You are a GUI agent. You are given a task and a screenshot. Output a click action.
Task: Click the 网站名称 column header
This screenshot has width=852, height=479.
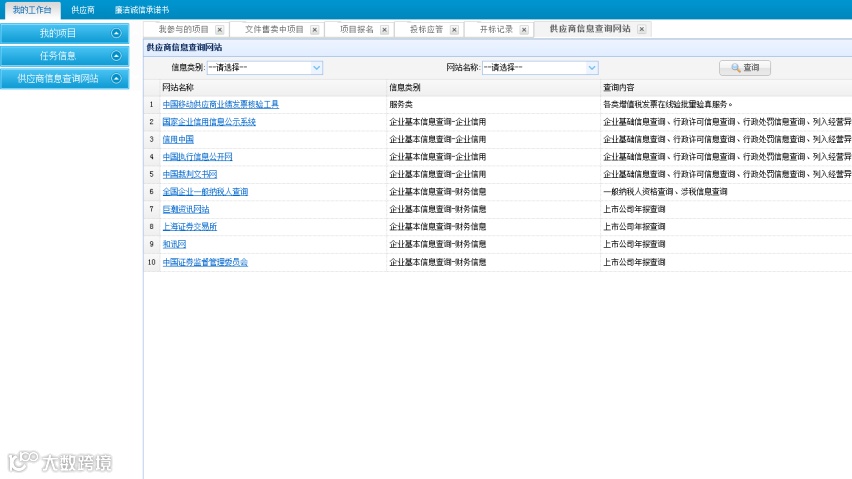(273, 87)
